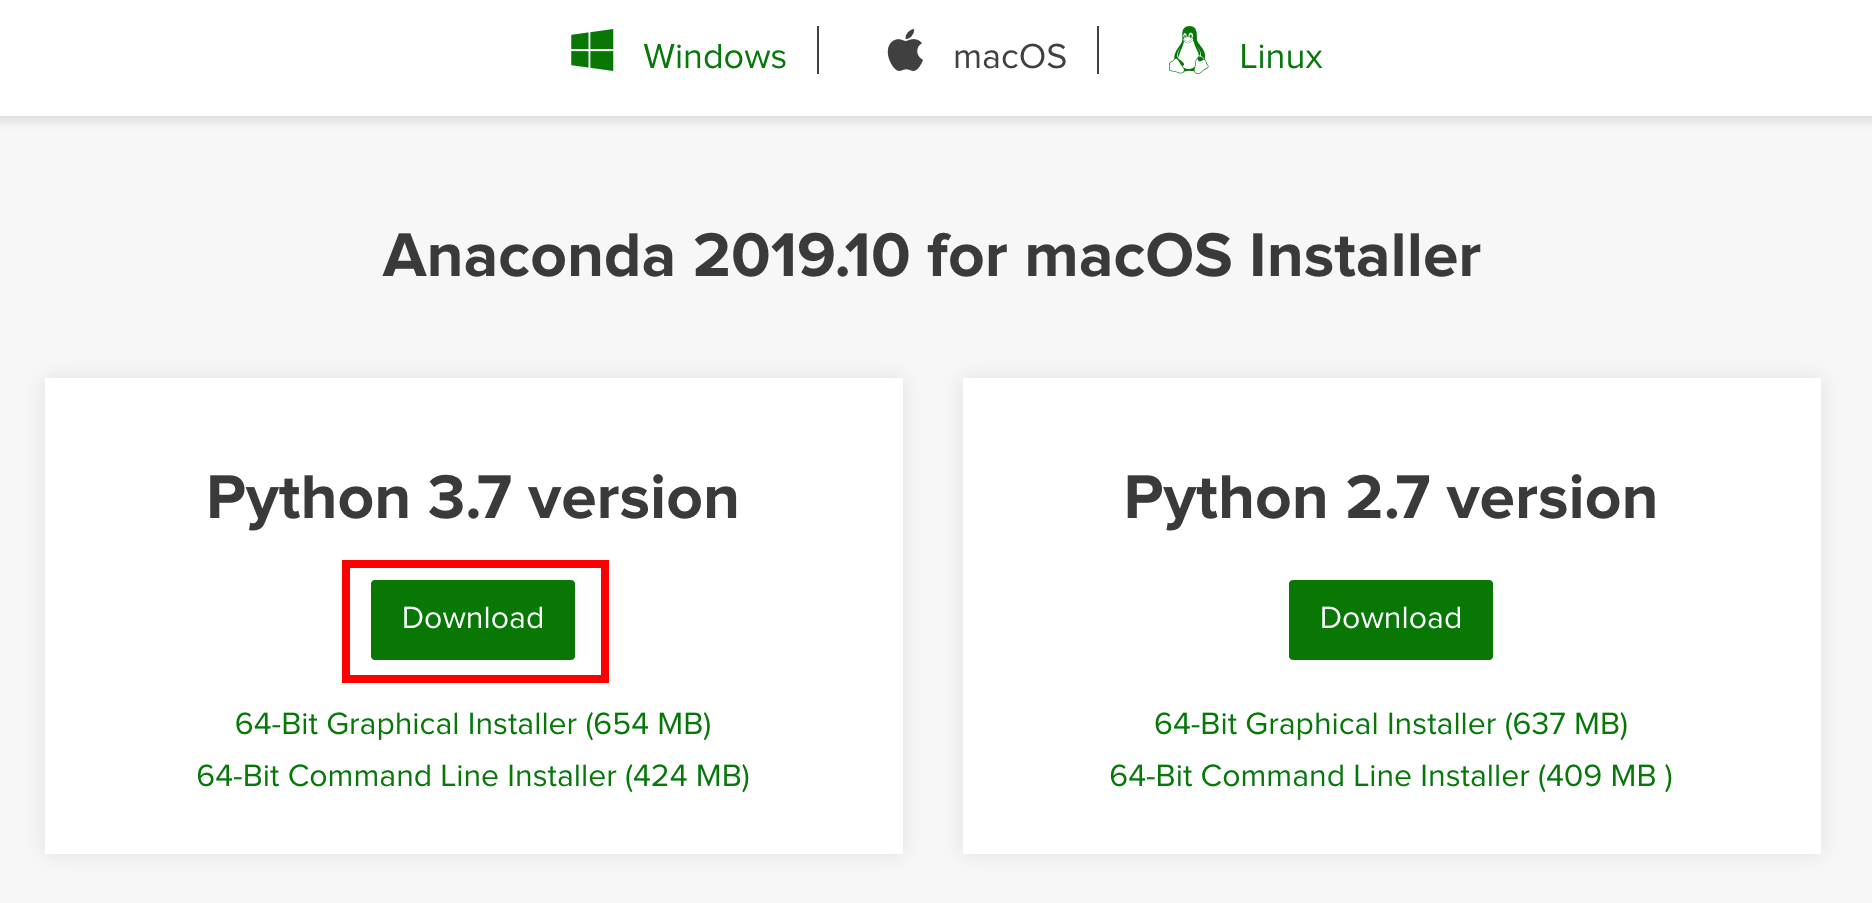Click the 409 MB Command Line Installer link
The height and width of the screenshot is (903, 1872).
coord(1391,775)
